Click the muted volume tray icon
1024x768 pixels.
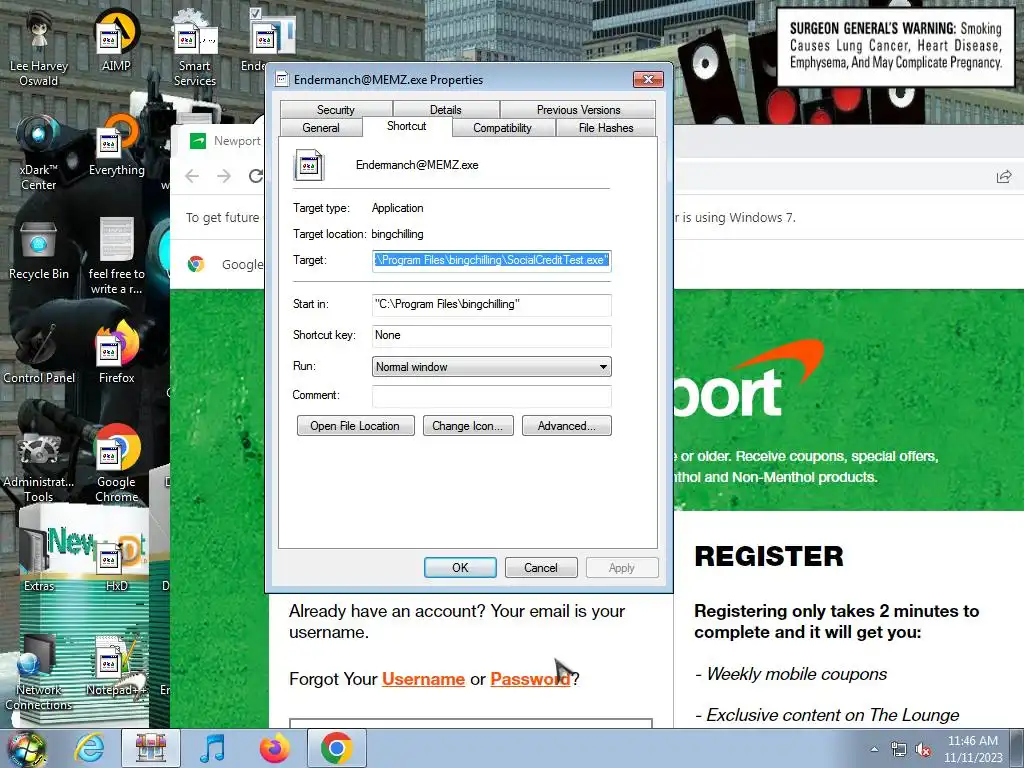coord(923,749)
